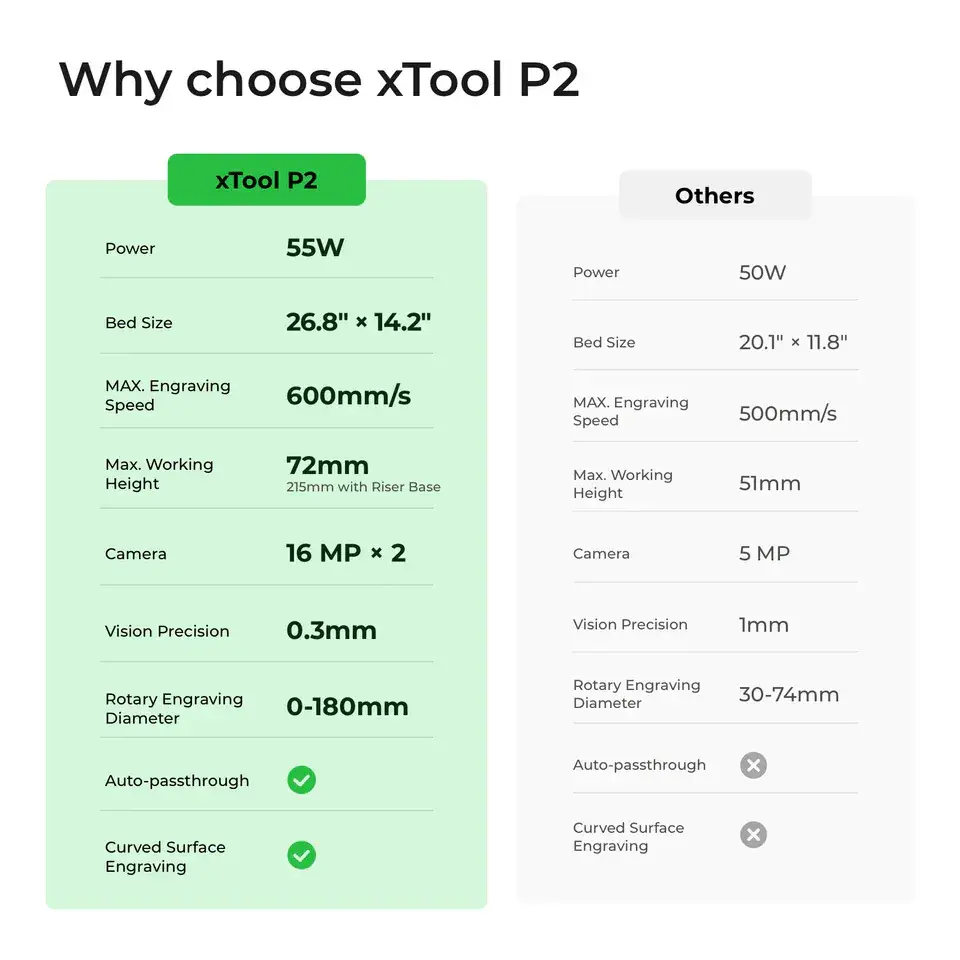
Task: Click the 600mm/s engraving speed value
Action: click(x=348, y=395)
